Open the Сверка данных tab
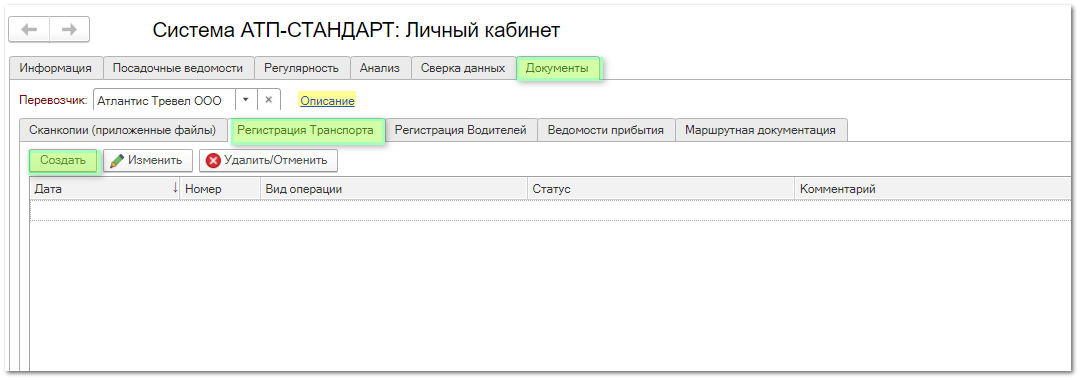1080x380 pixels. click(x=463, y=68)
